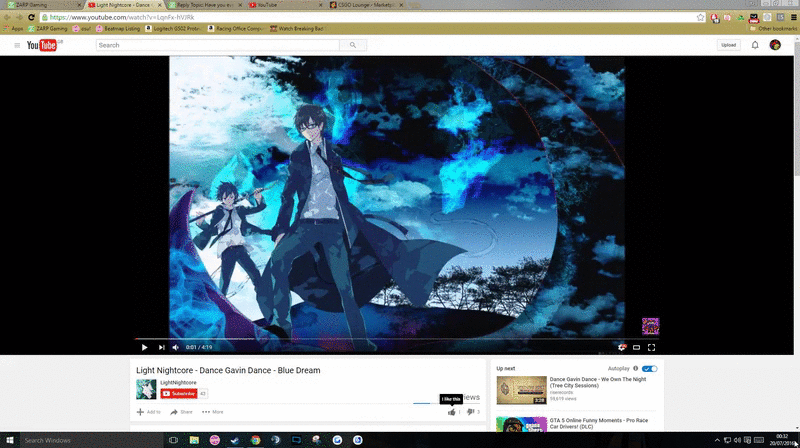Show hidden system tray icons

717,440
